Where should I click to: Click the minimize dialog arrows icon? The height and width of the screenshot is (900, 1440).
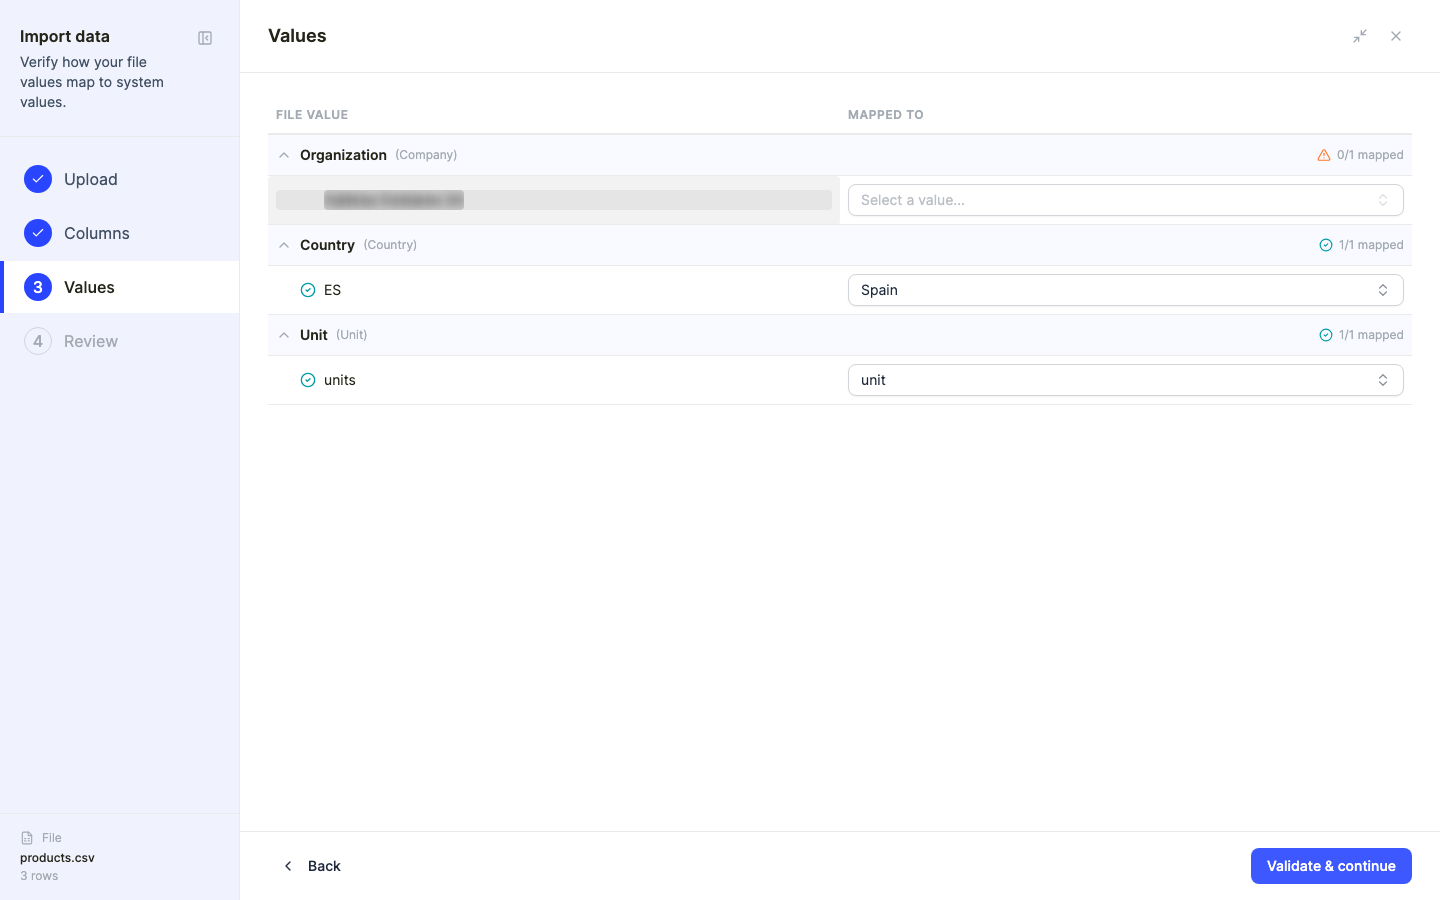pyautogui.click(x=1360, y=36)
